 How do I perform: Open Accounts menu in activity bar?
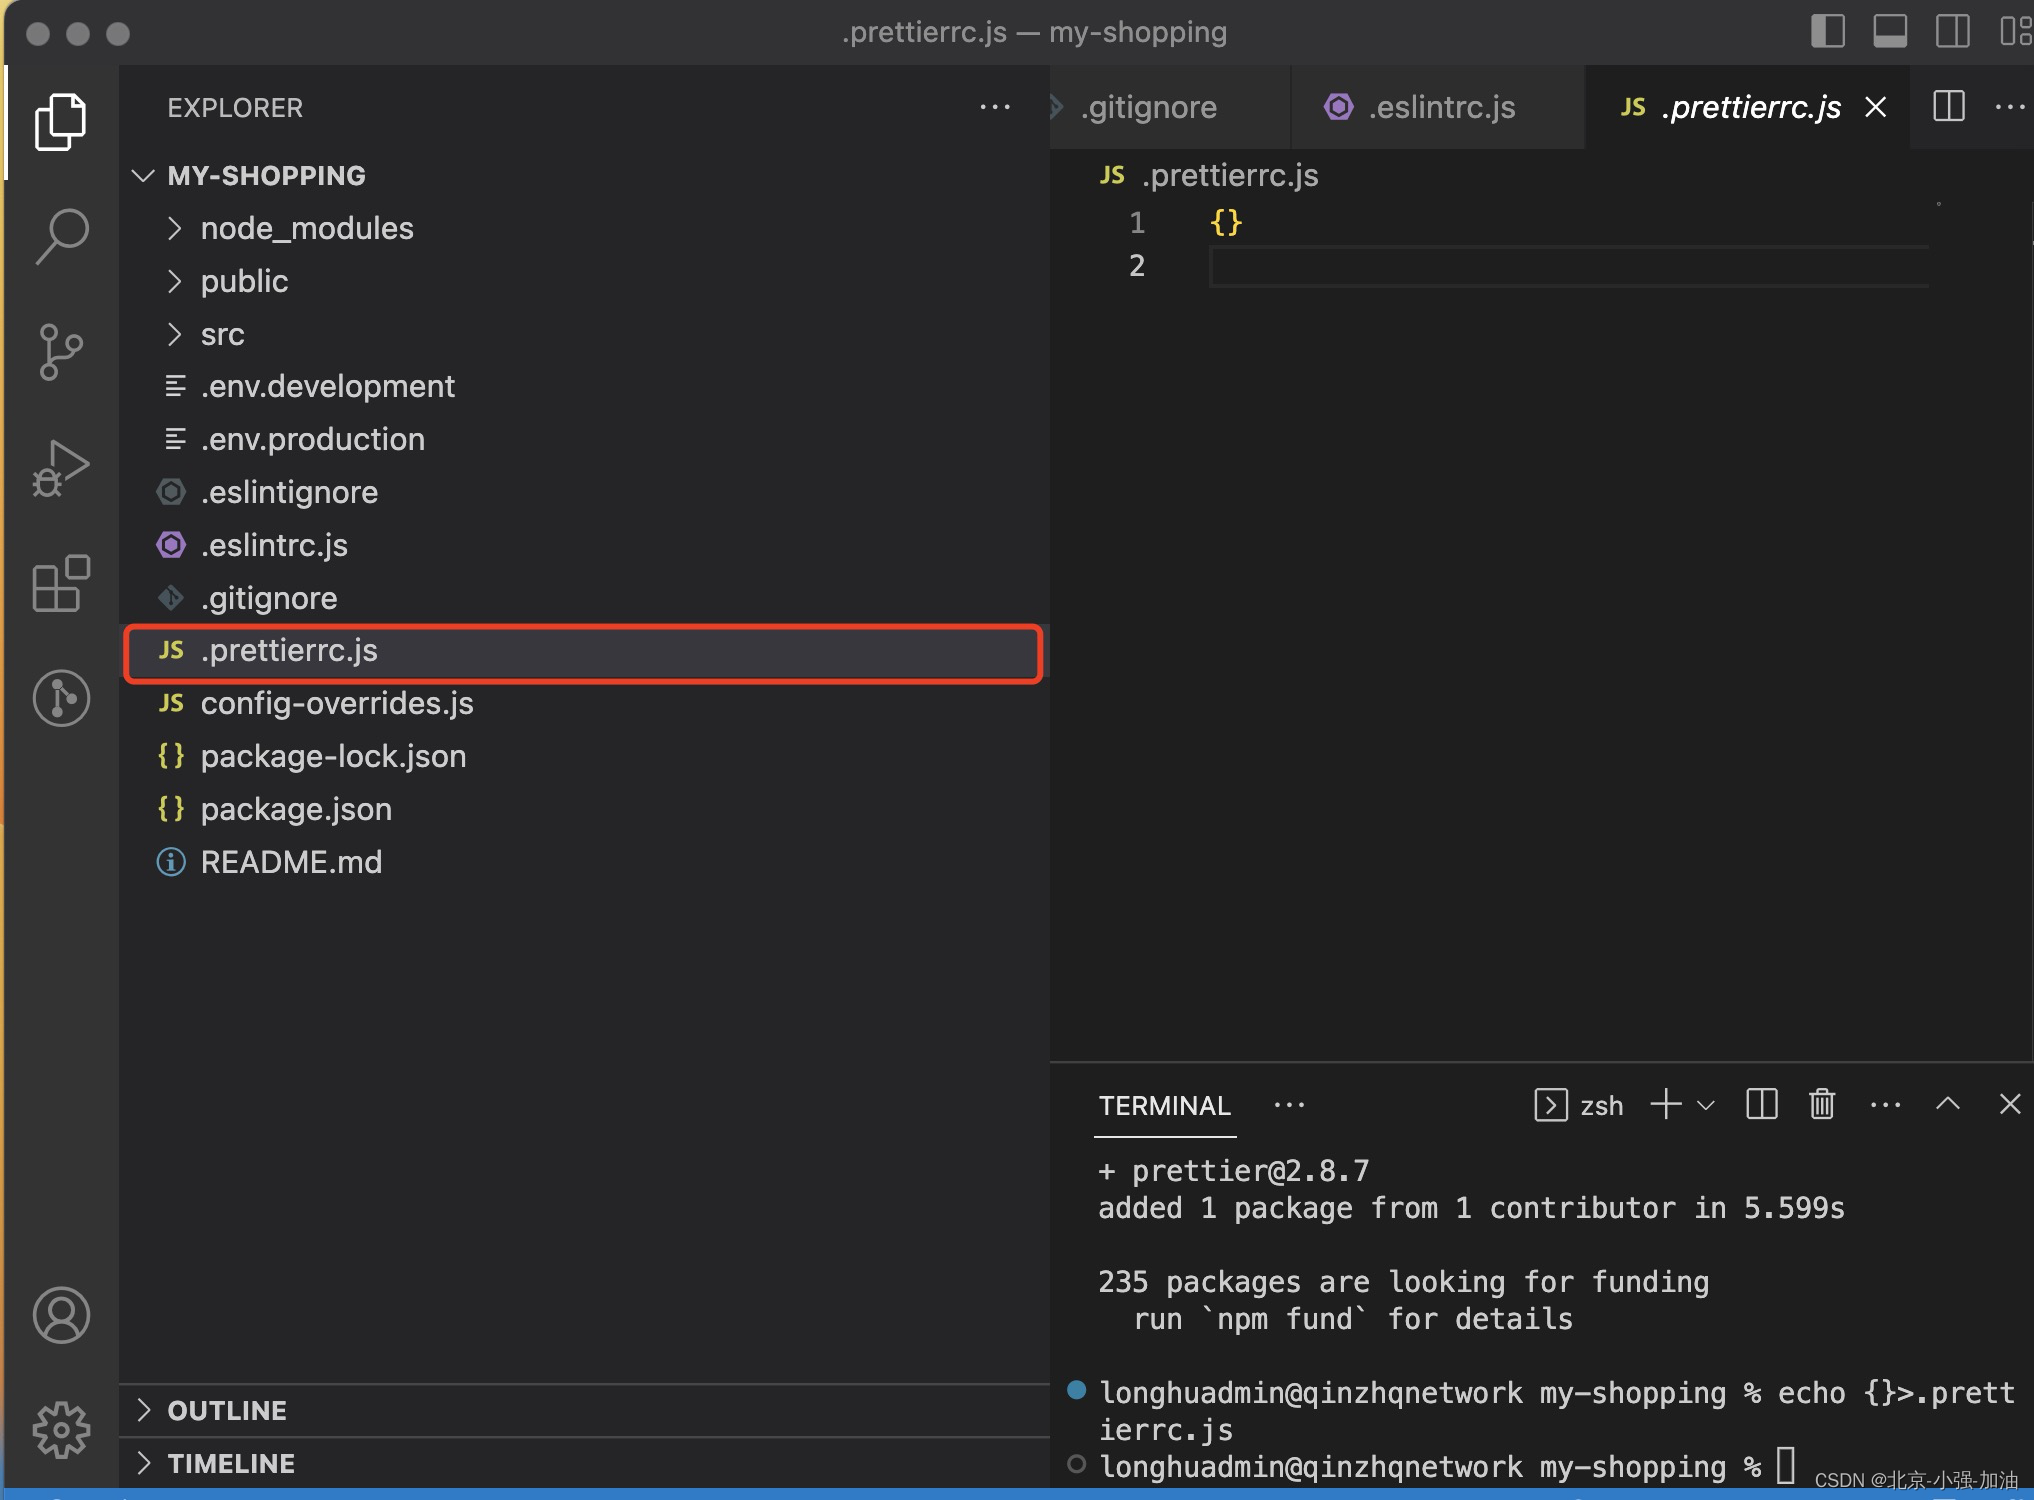tap(60, 1314)
